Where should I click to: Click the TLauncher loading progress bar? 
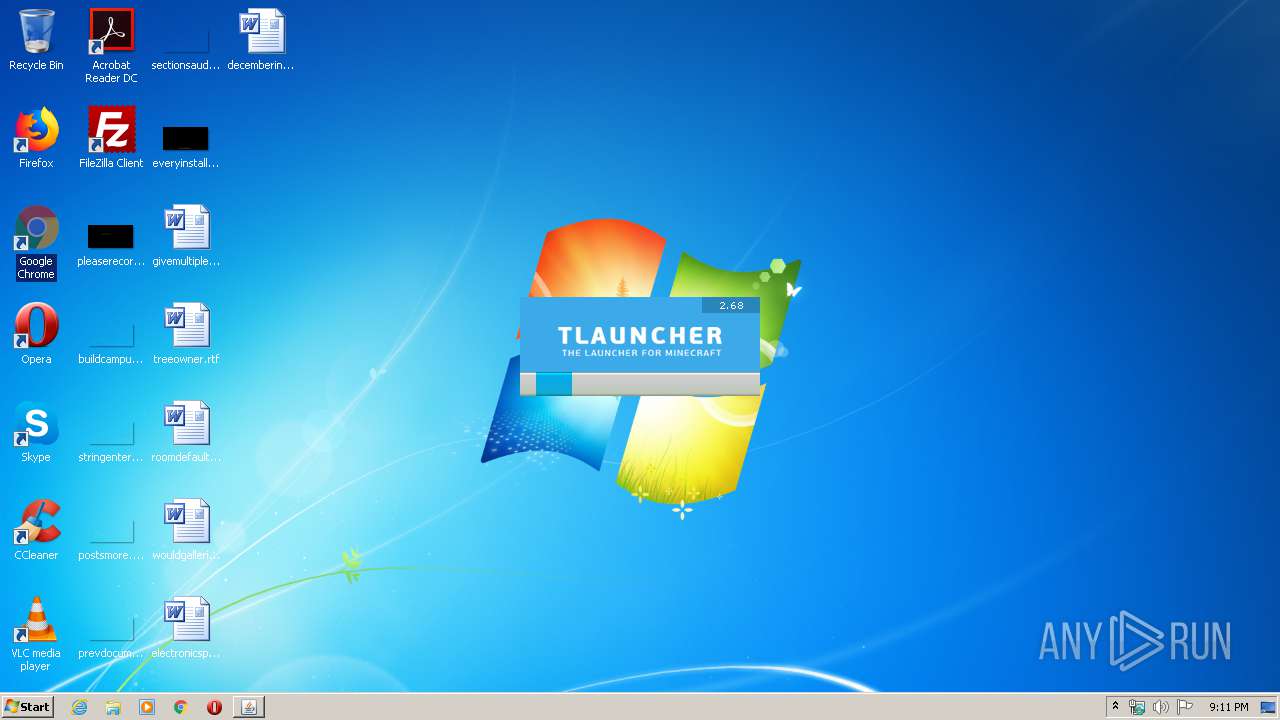coord(640,384)
